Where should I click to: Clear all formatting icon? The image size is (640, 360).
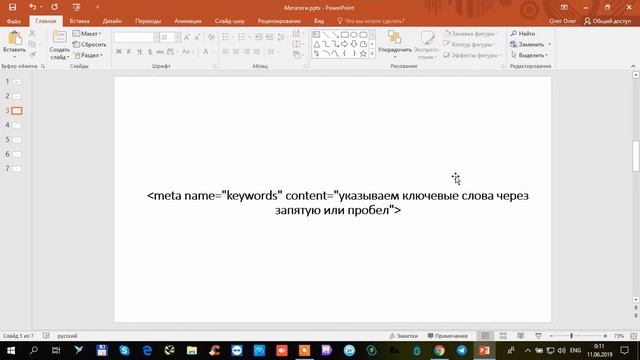211,38
